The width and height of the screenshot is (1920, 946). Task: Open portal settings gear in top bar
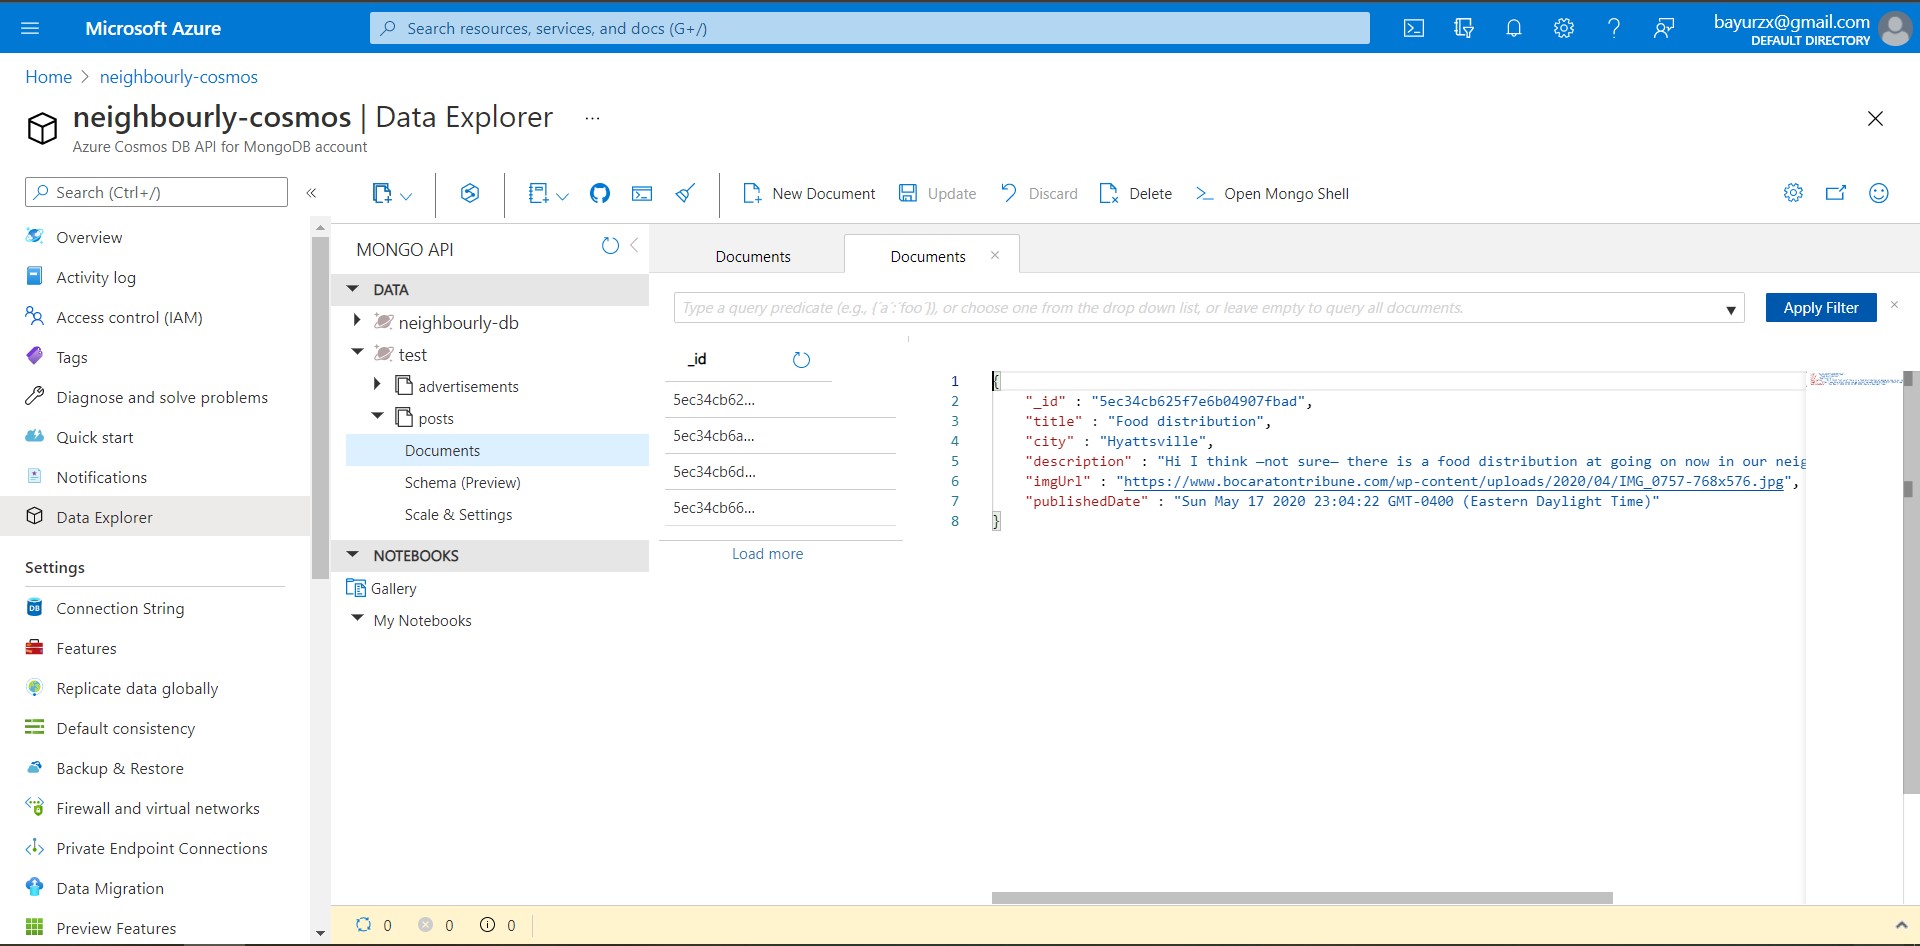(x=1564, y=28)
